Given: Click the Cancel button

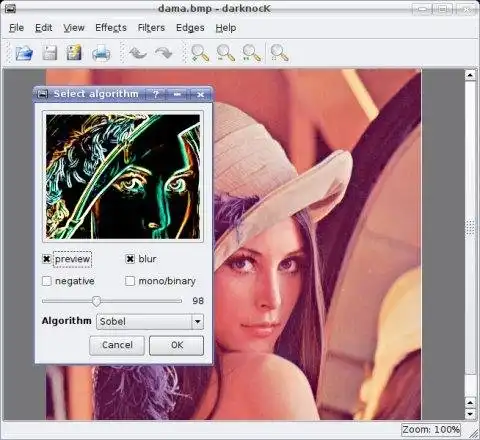Looking at the screenshot, I should click(117, 345).
